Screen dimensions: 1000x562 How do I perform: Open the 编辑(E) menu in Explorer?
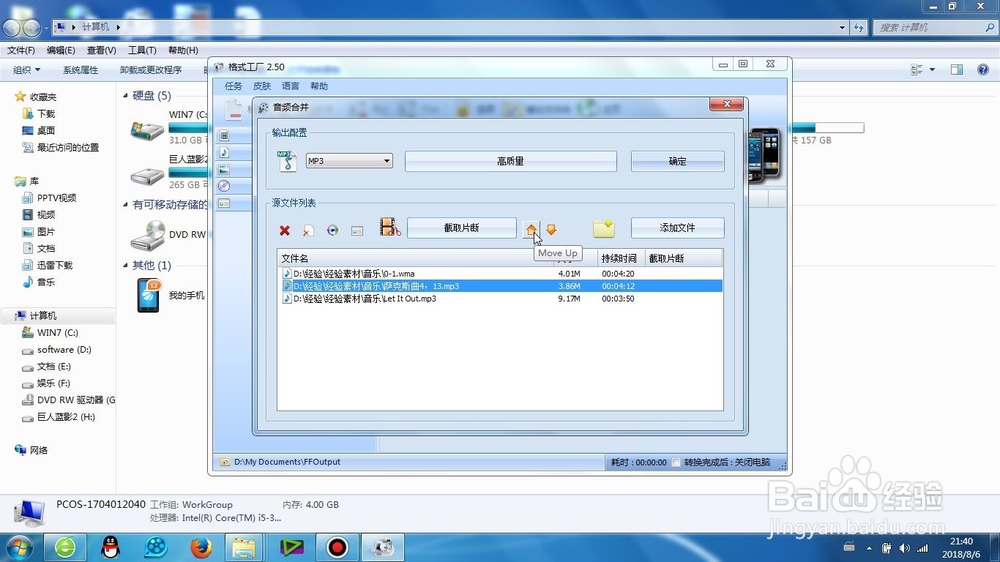click(x=61, y=50)
